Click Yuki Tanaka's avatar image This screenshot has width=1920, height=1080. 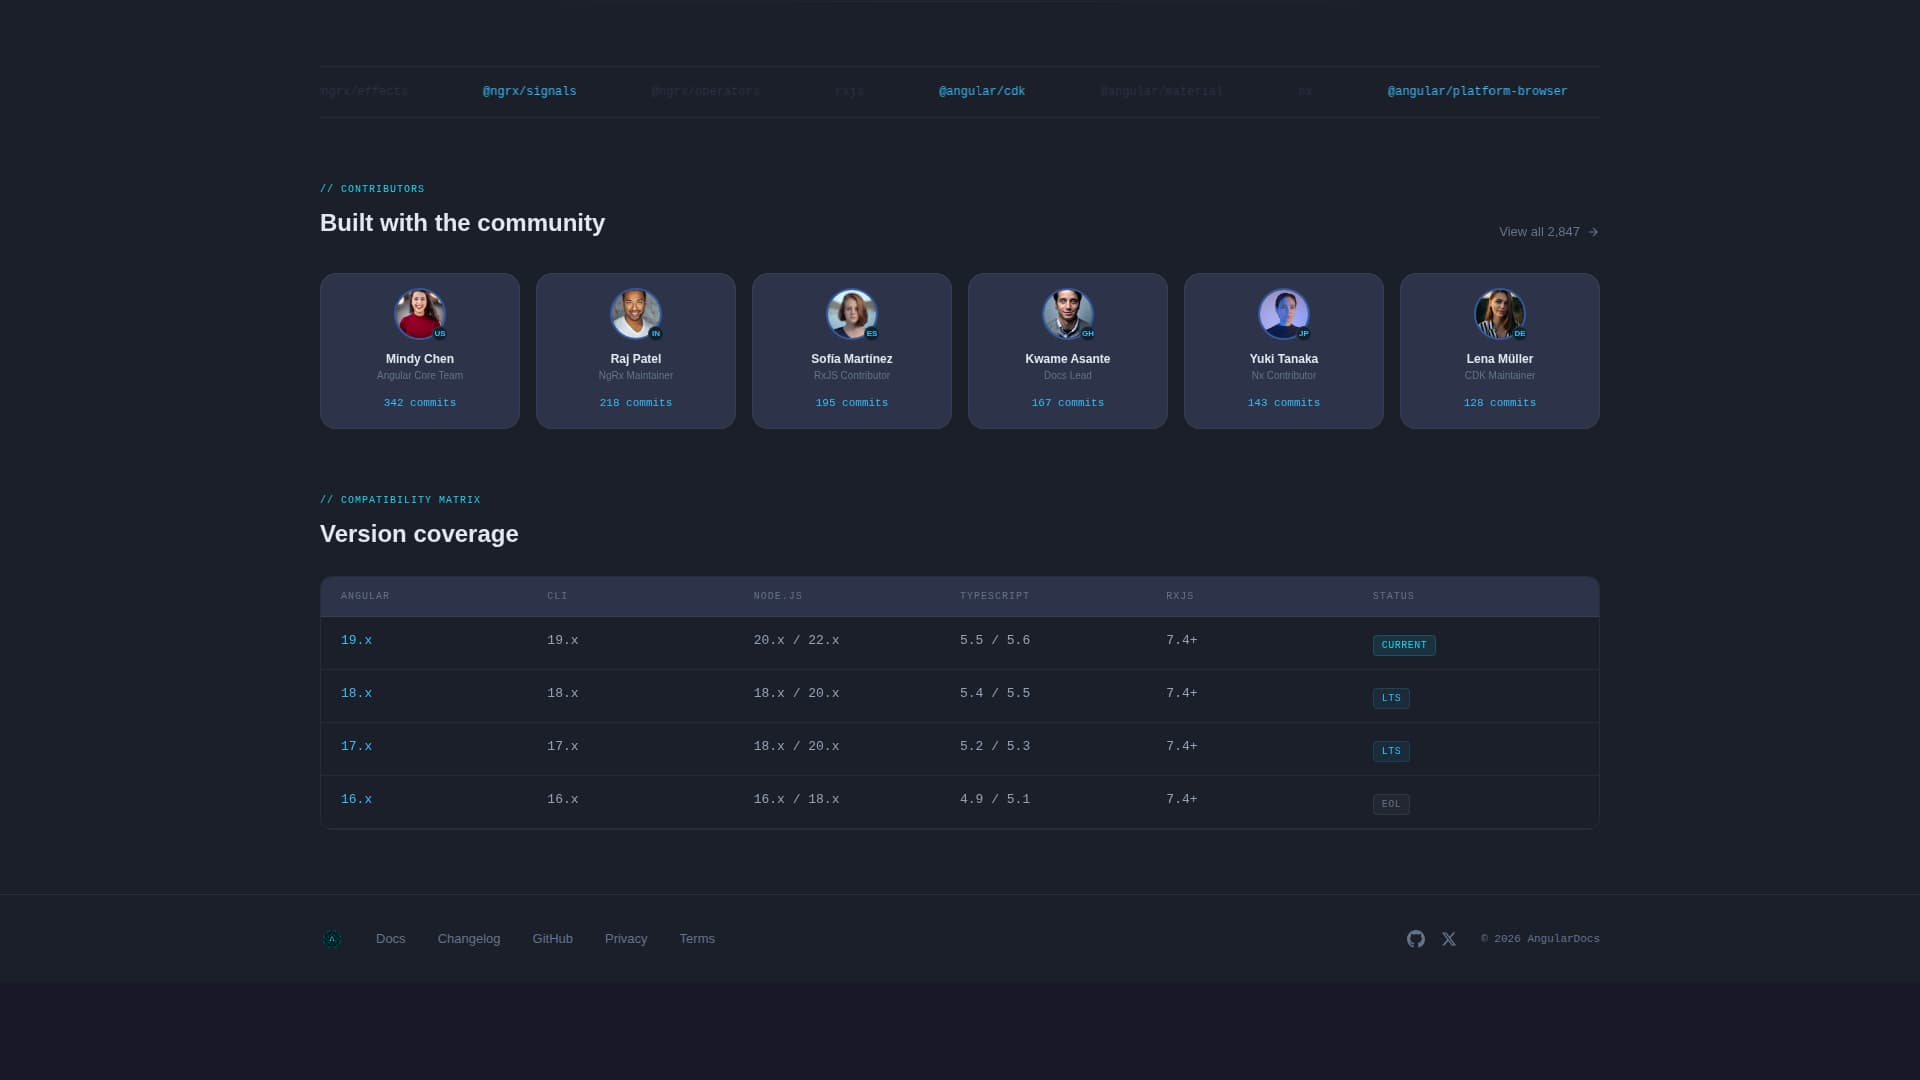click(1283, 314)
